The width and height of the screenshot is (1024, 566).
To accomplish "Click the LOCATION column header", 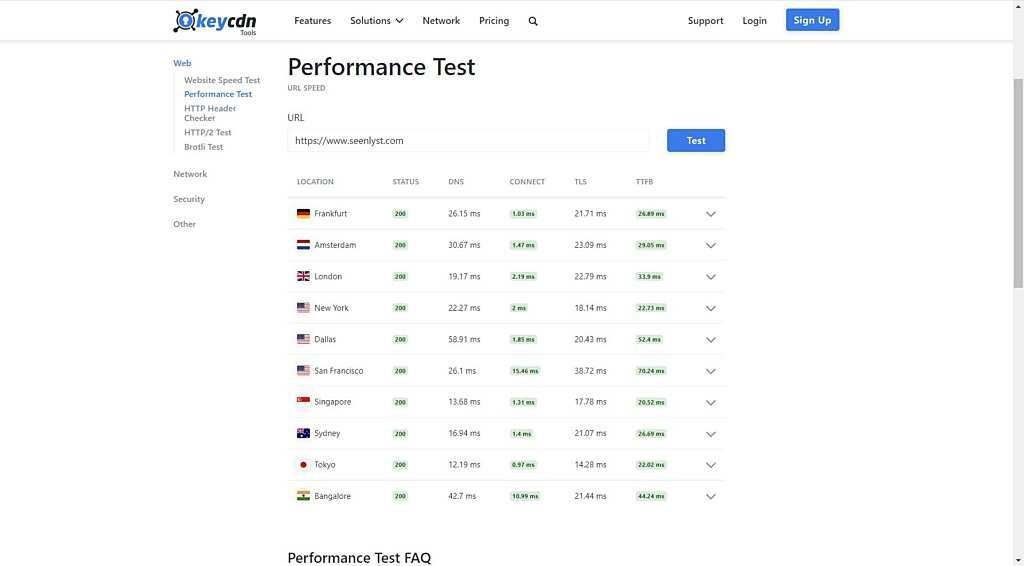I will point(315,182).
